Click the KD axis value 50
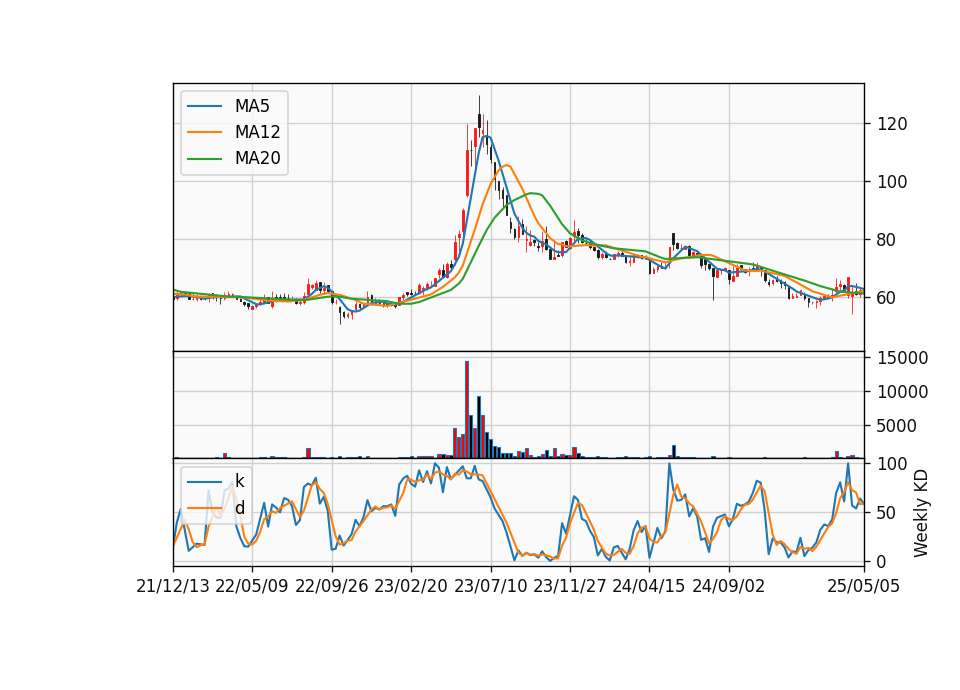 pos(887,513)
